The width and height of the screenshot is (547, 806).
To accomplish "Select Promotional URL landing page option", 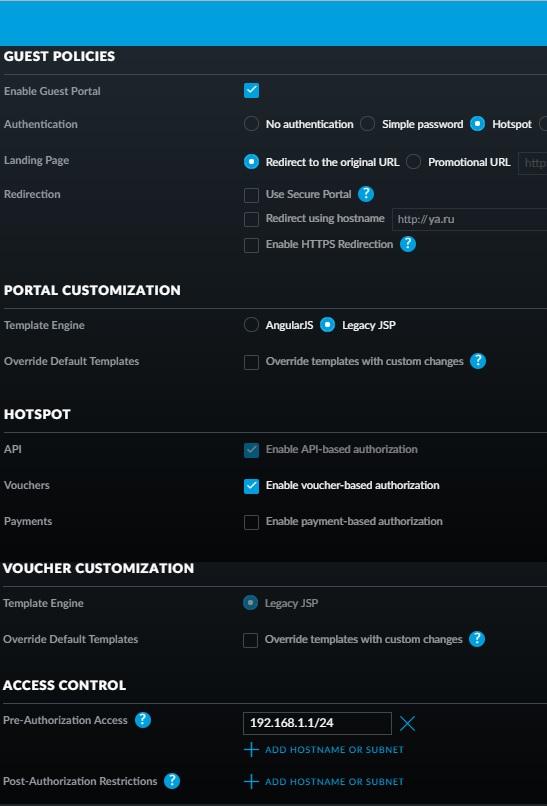I will click(413, 162).
